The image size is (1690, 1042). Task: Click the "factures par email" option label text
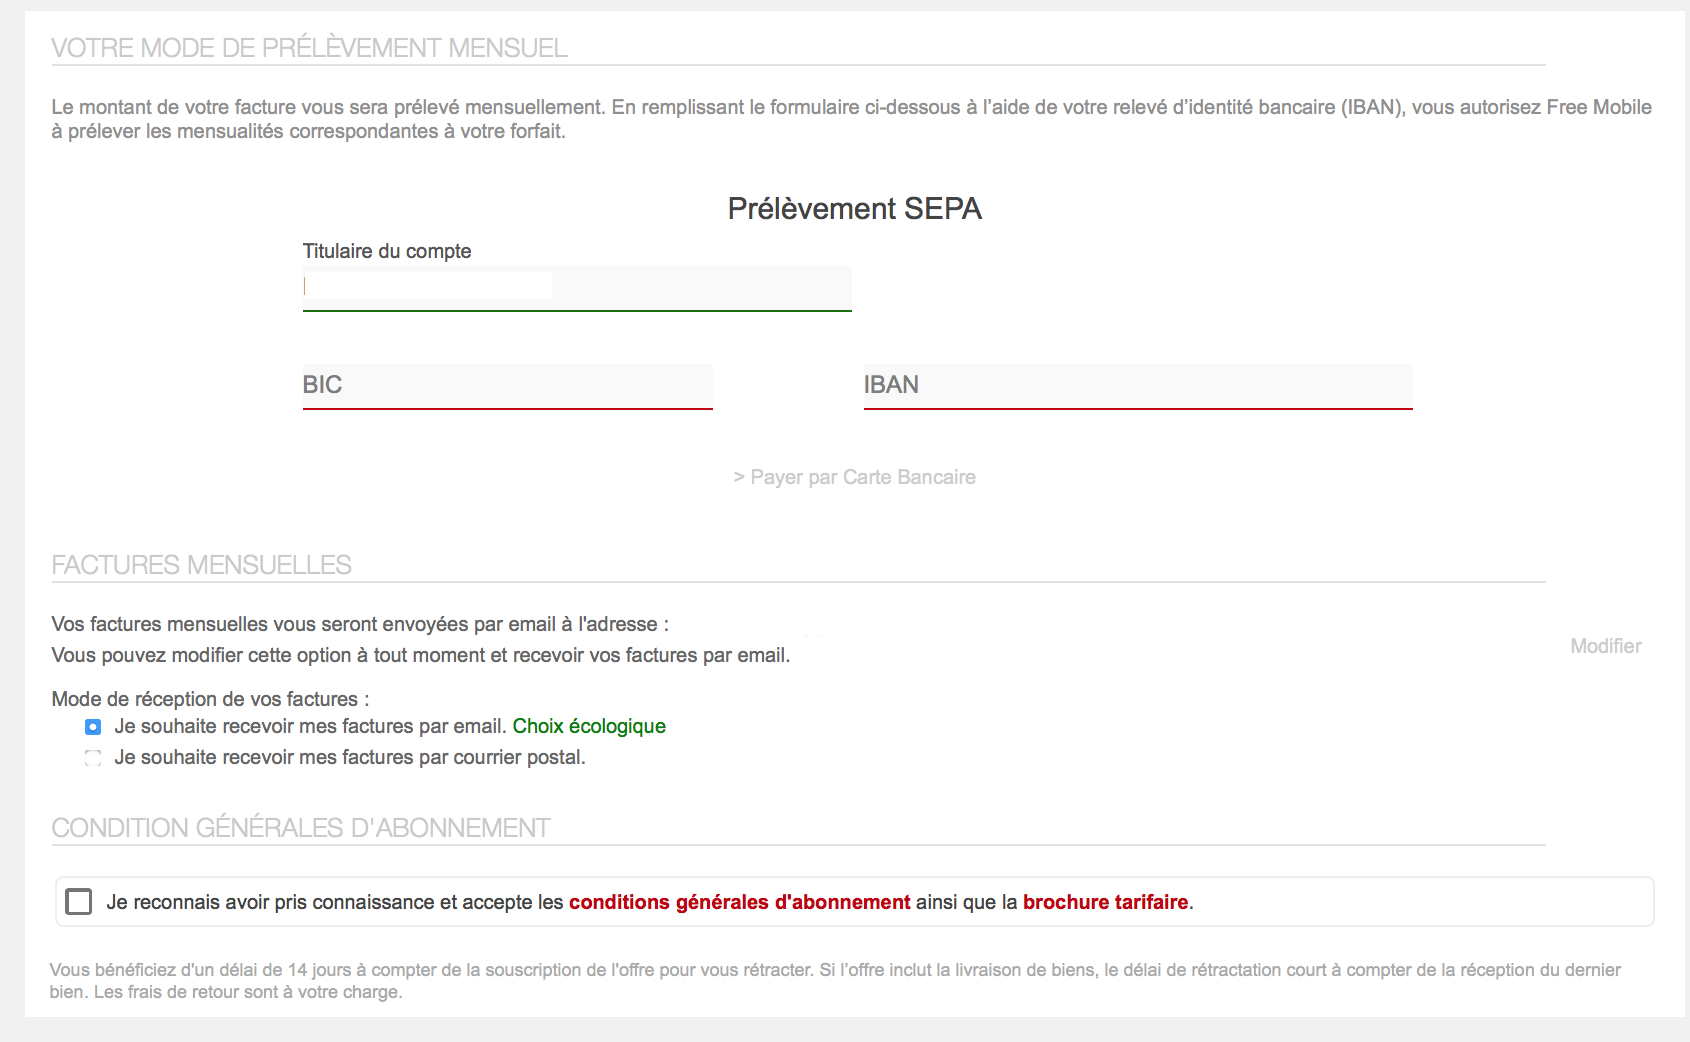(310, 726)
